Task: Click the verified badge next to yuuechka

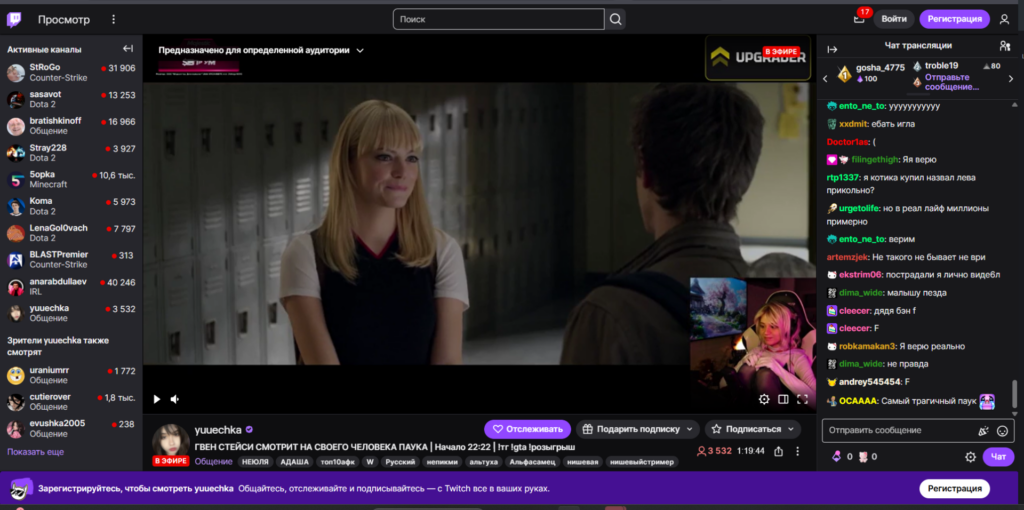Action: (249, 430)
